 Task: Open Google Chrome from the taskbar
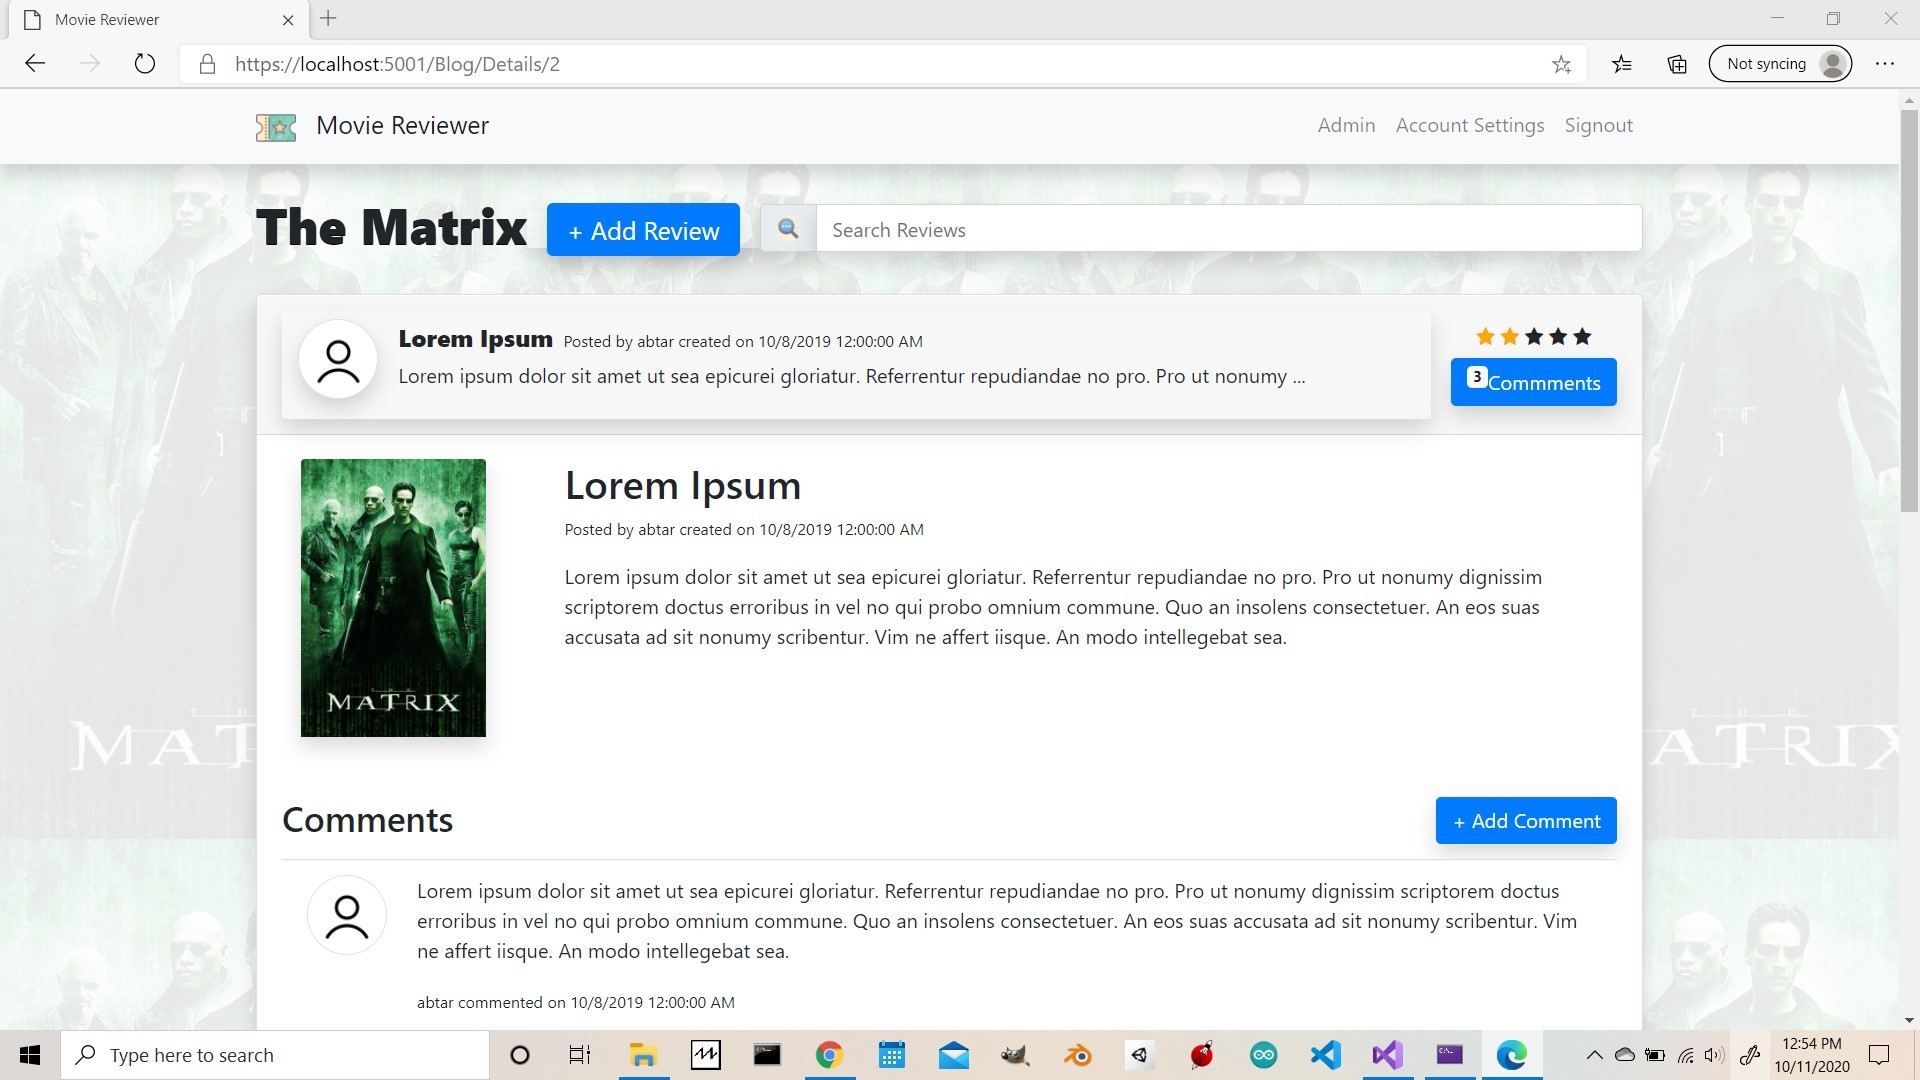pos(829,1055)
